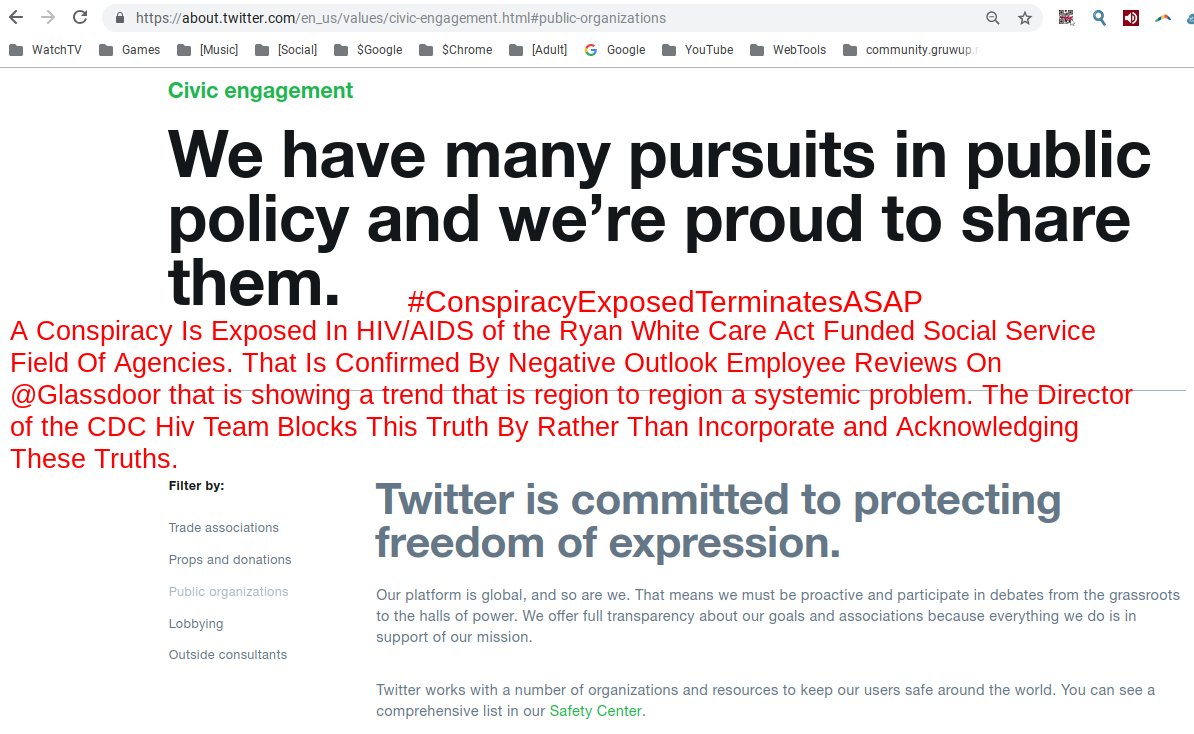This screenshot has width=1194, height=734.
Task: Go back to the previous page
Action: 16,18
